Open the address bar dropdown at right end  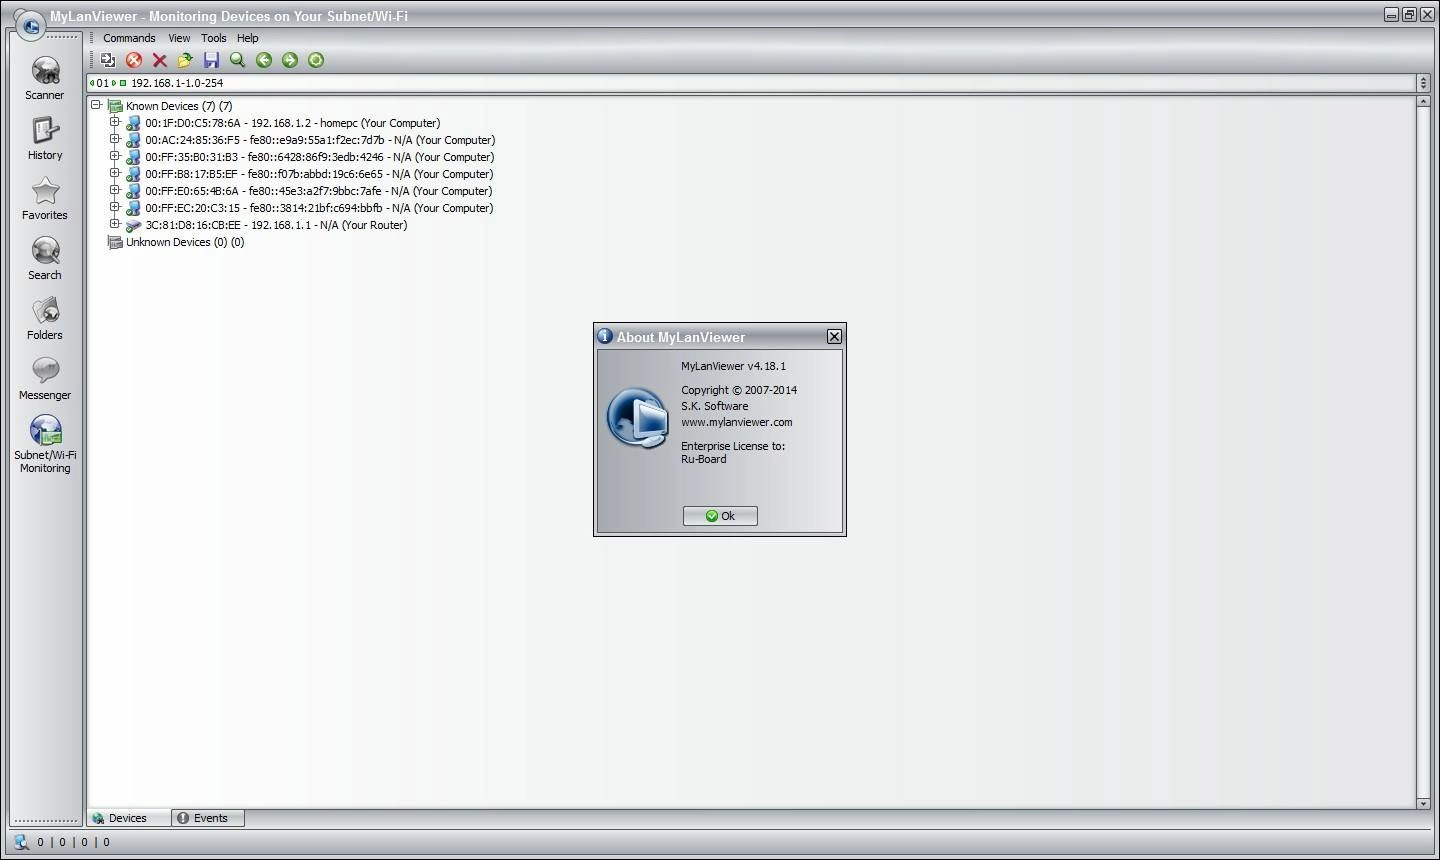(x=1423, y=83)
